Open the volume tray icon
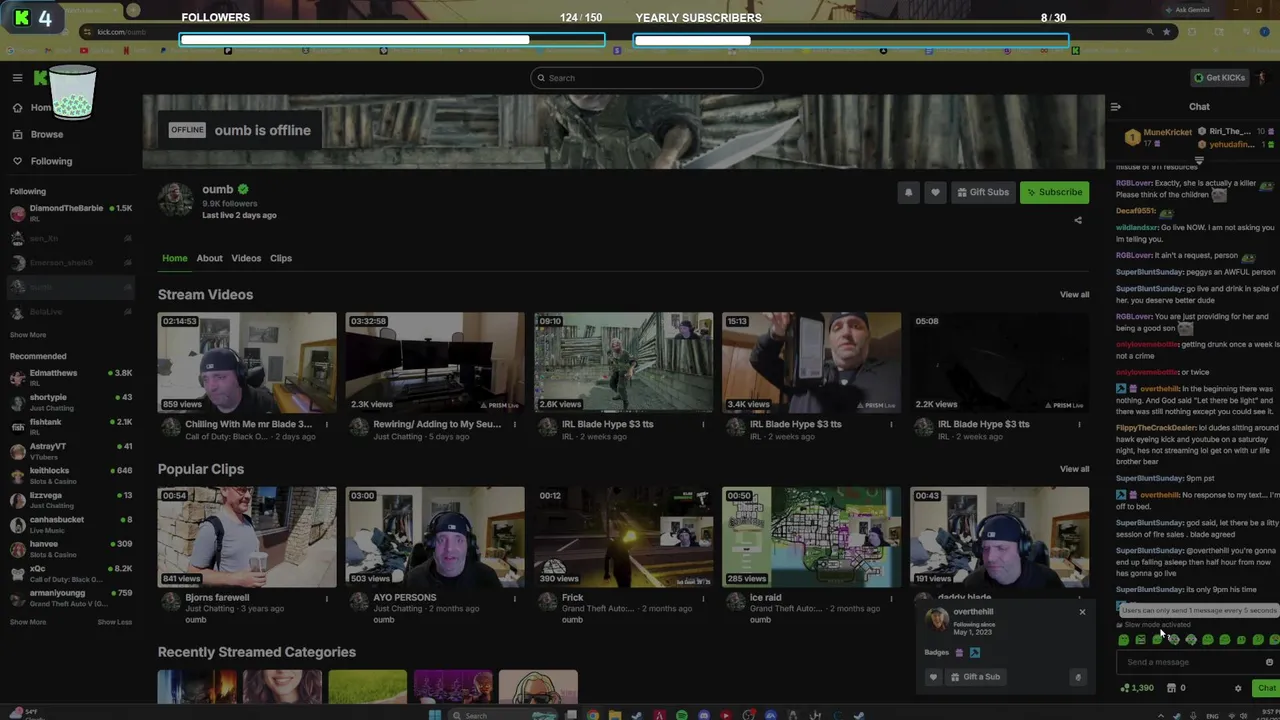 click(1241, 715)
